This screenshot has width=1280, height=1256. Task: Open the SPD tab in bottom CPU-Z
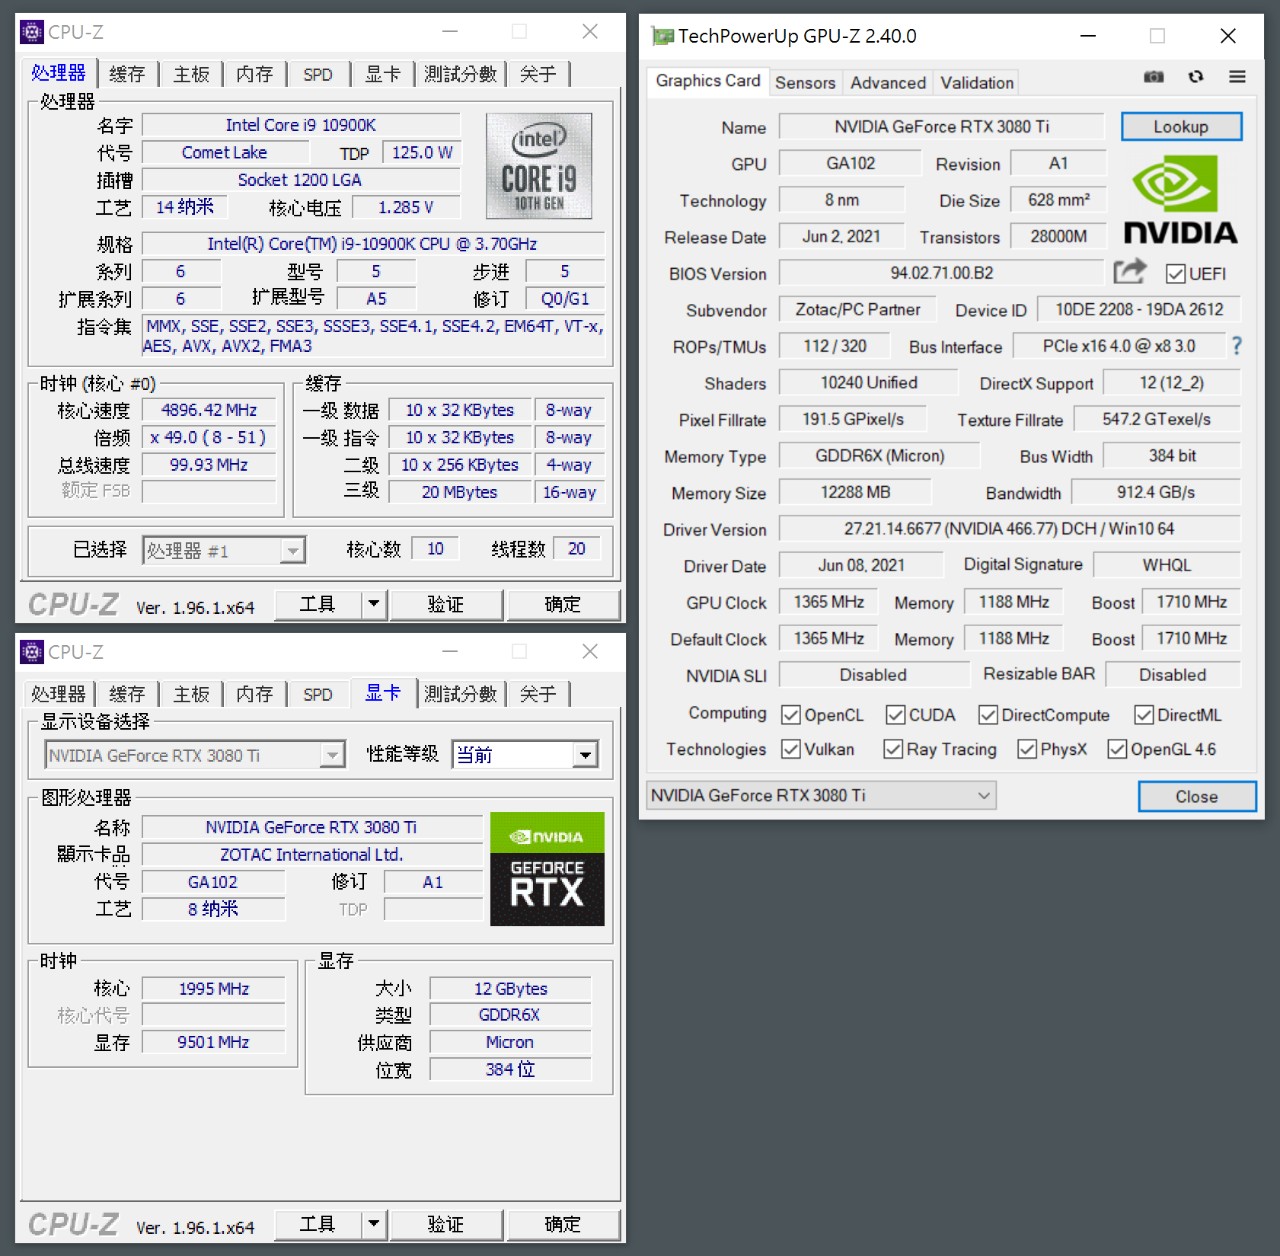pos(318,694)
